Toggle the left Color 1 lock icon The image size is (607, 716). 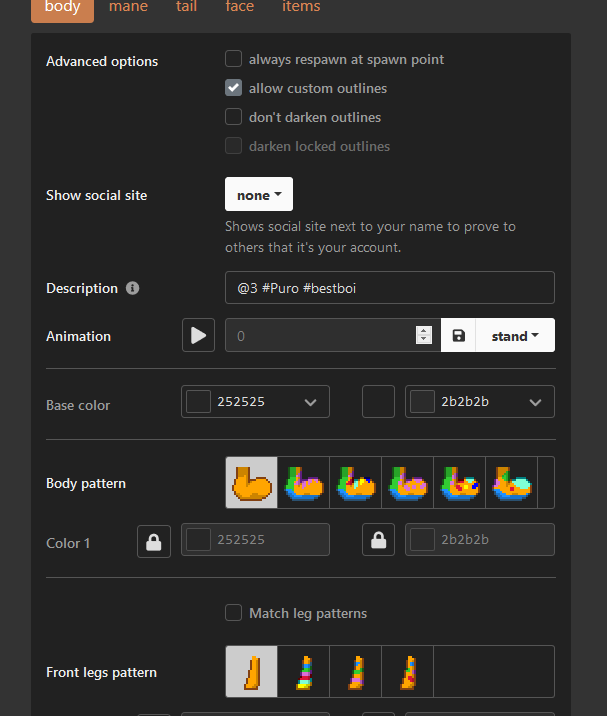tap(154, 541)
